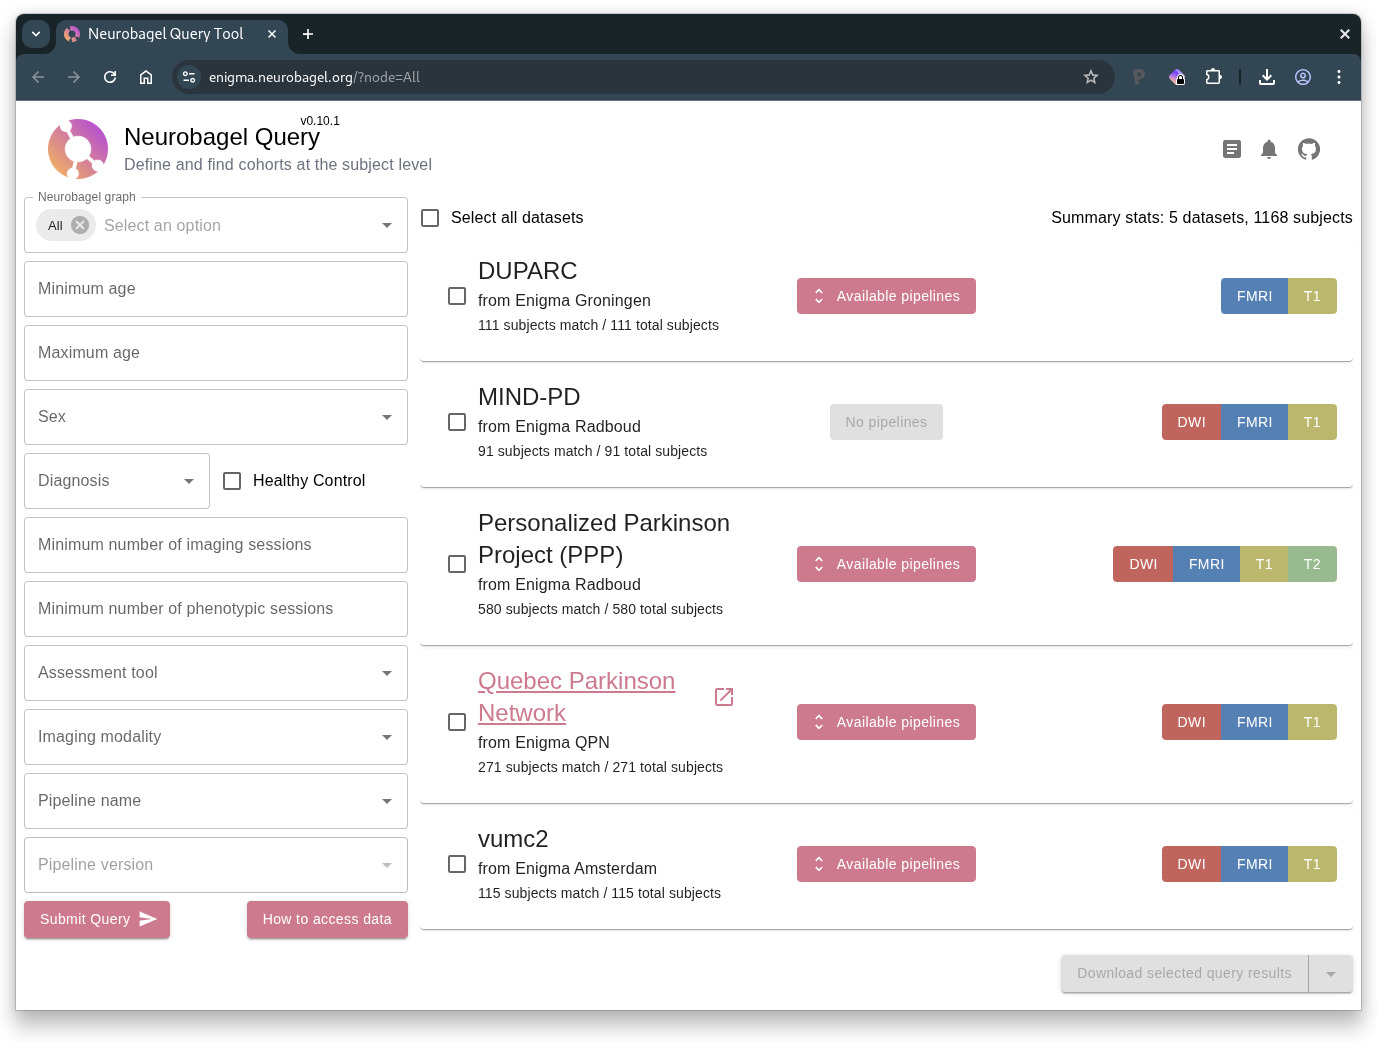Click the Neurobagel logo
1377x1042 pixels.
pyautogui.click(x=78, y=149)
